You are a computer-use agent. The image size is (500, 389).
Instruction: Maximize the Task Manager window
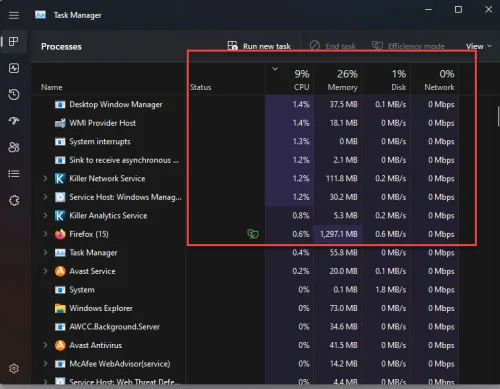click(x=458, y=10)
